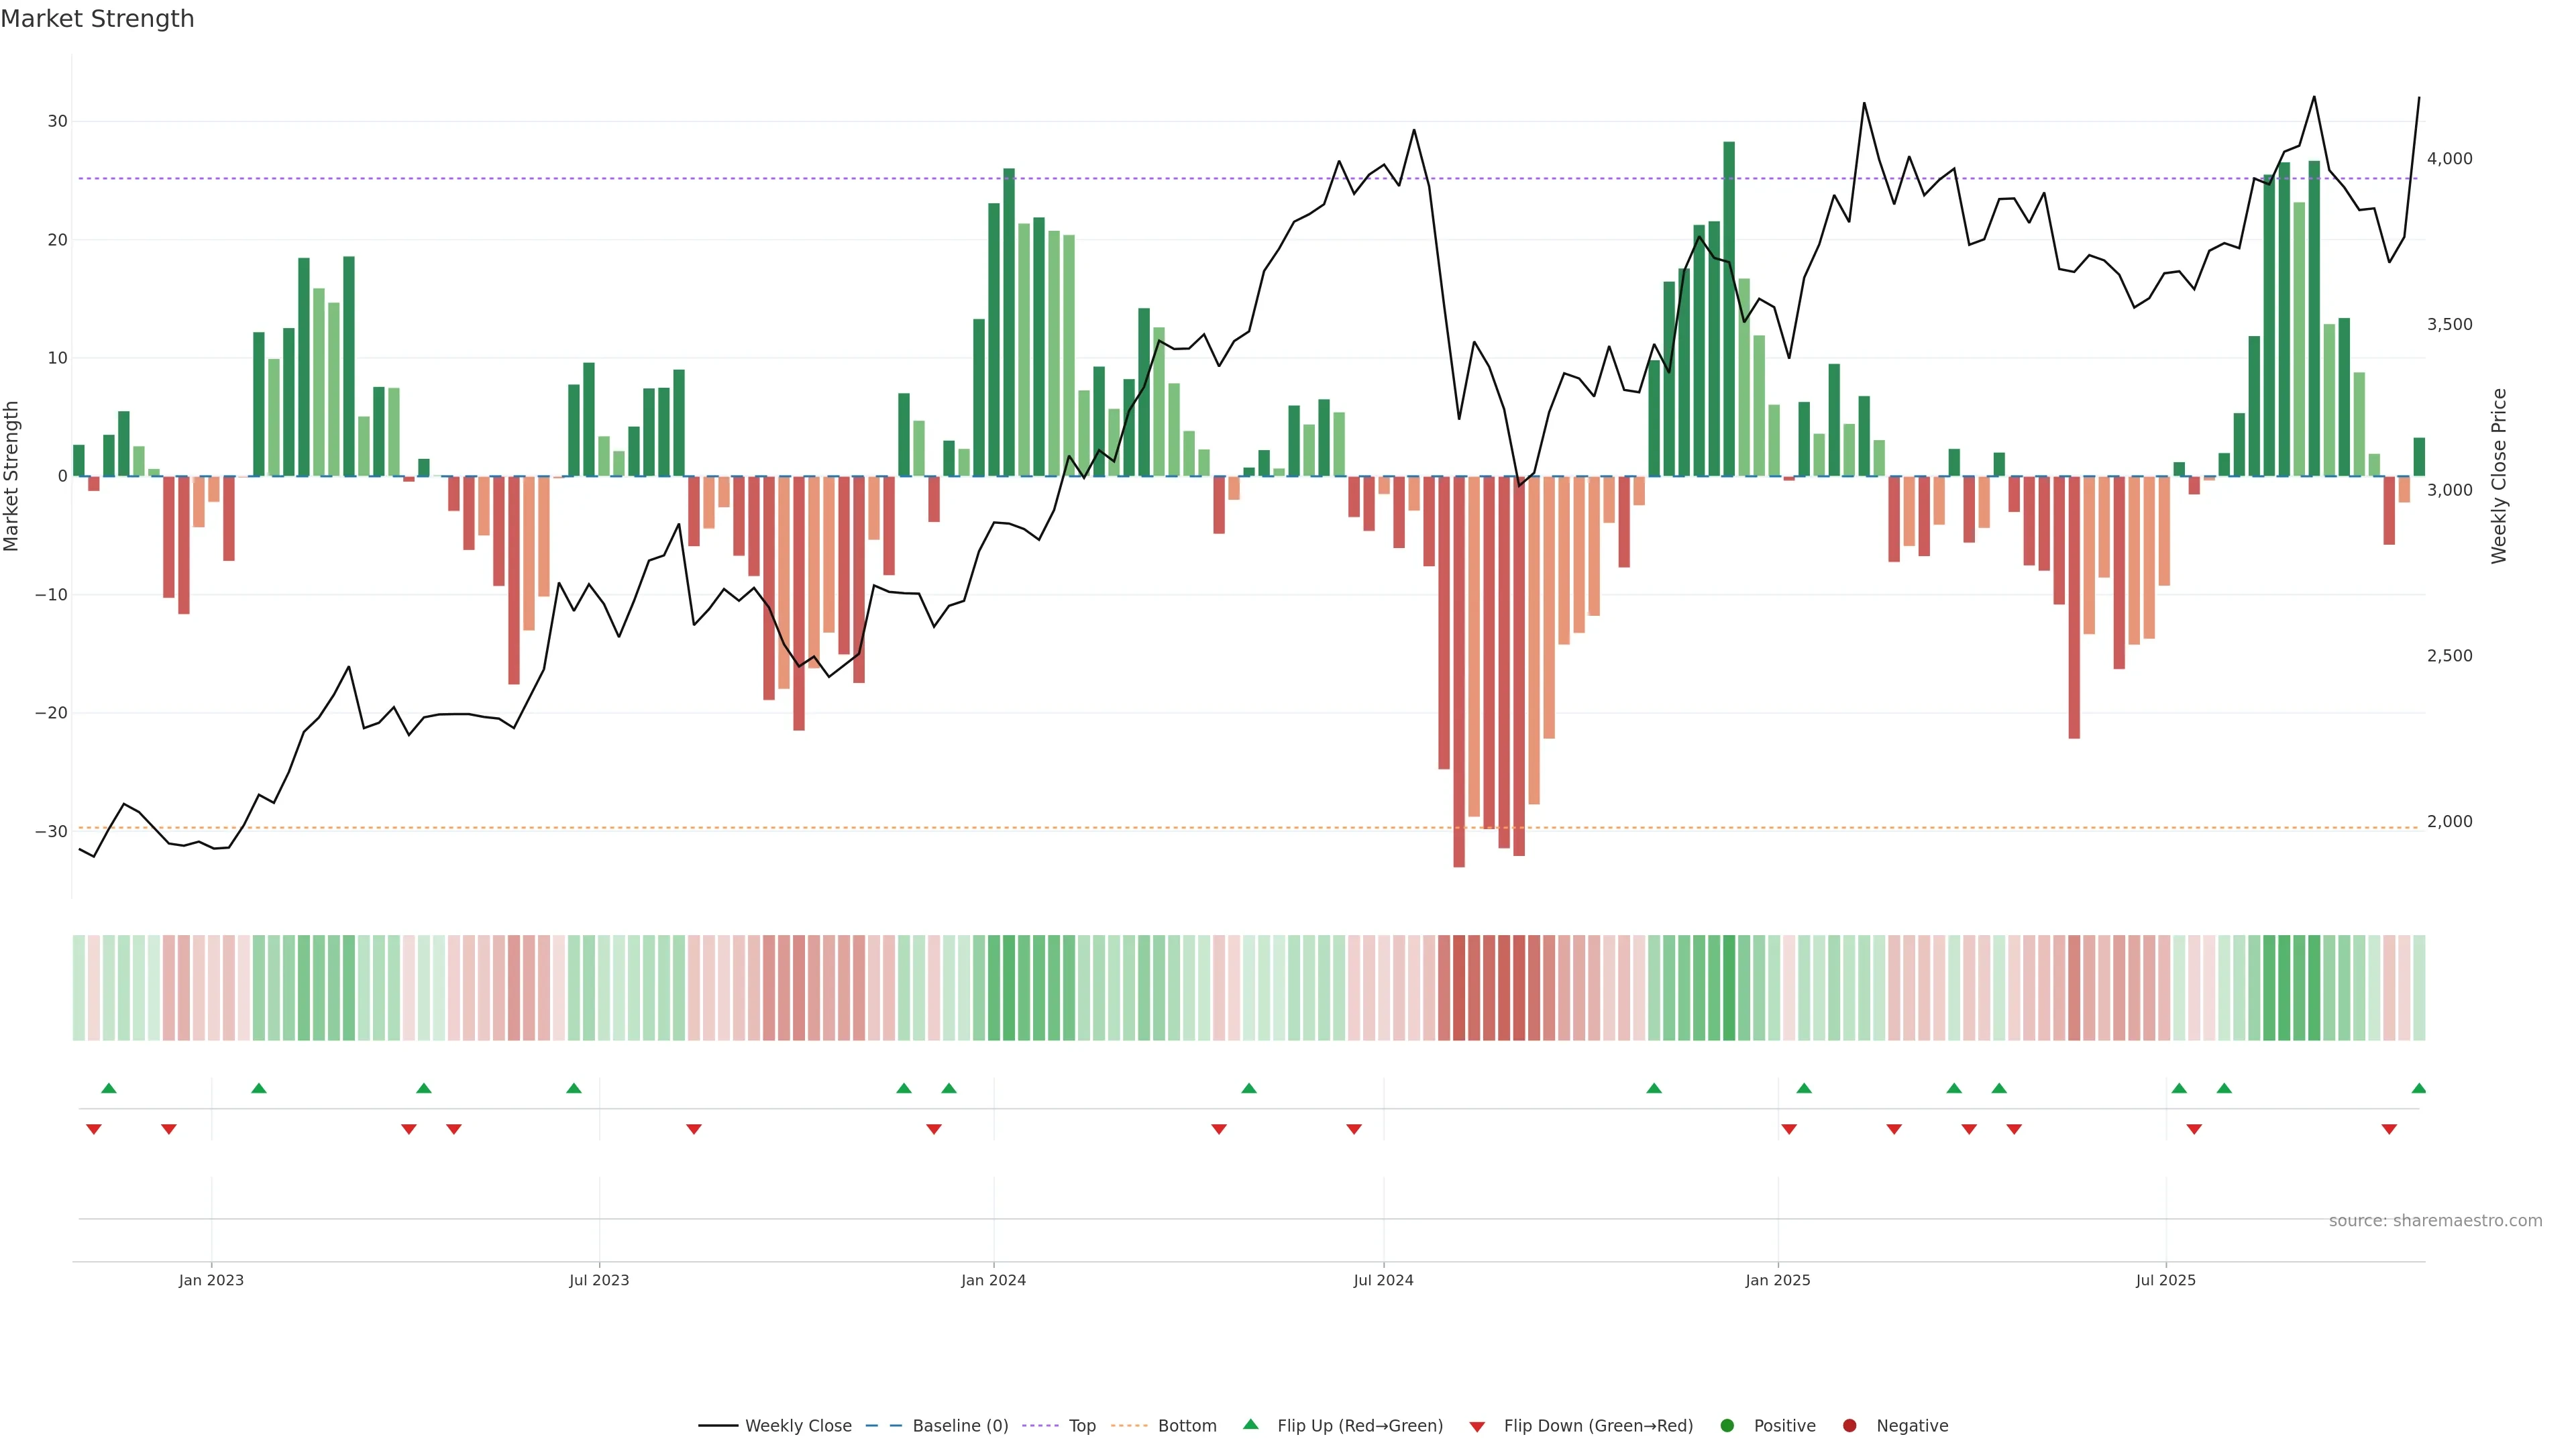Image resolution: width=2576 pixels, height=1449 pixels.
Task: Click the Jan 2024 x-axis label
Action: 993,1280
